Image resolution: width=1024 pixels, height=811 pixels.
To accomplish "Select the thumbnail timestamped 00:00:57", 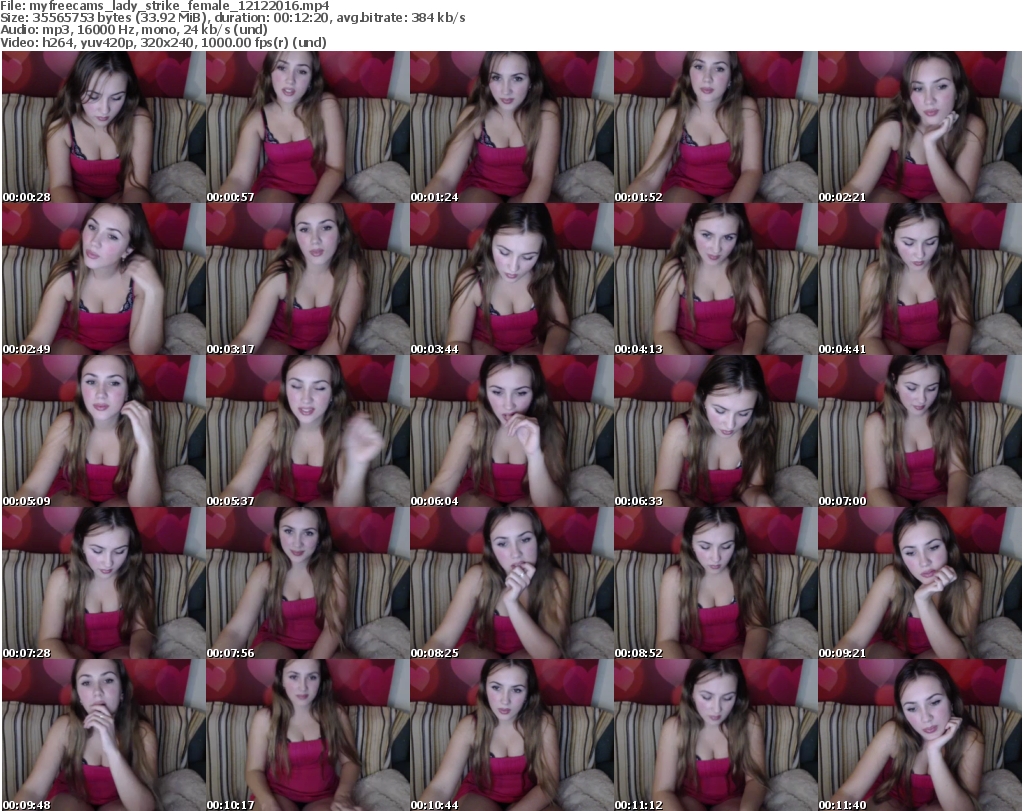I will 308,127.
